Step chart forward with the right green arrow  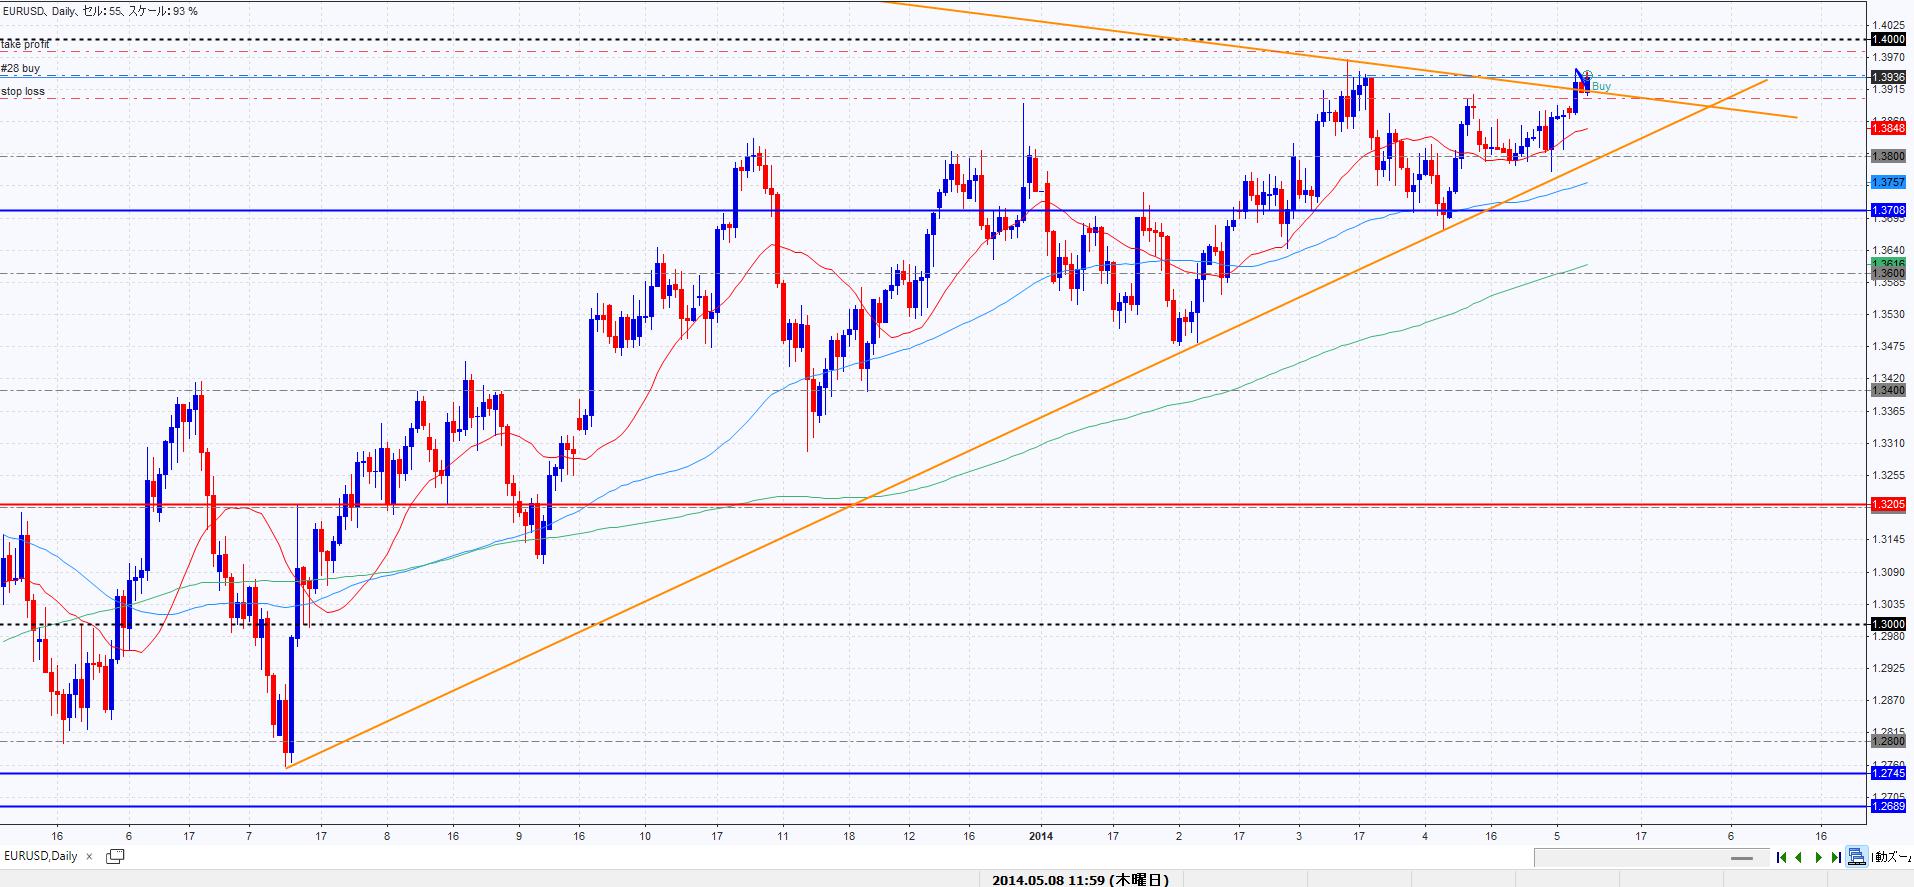tap(1818, 857)
